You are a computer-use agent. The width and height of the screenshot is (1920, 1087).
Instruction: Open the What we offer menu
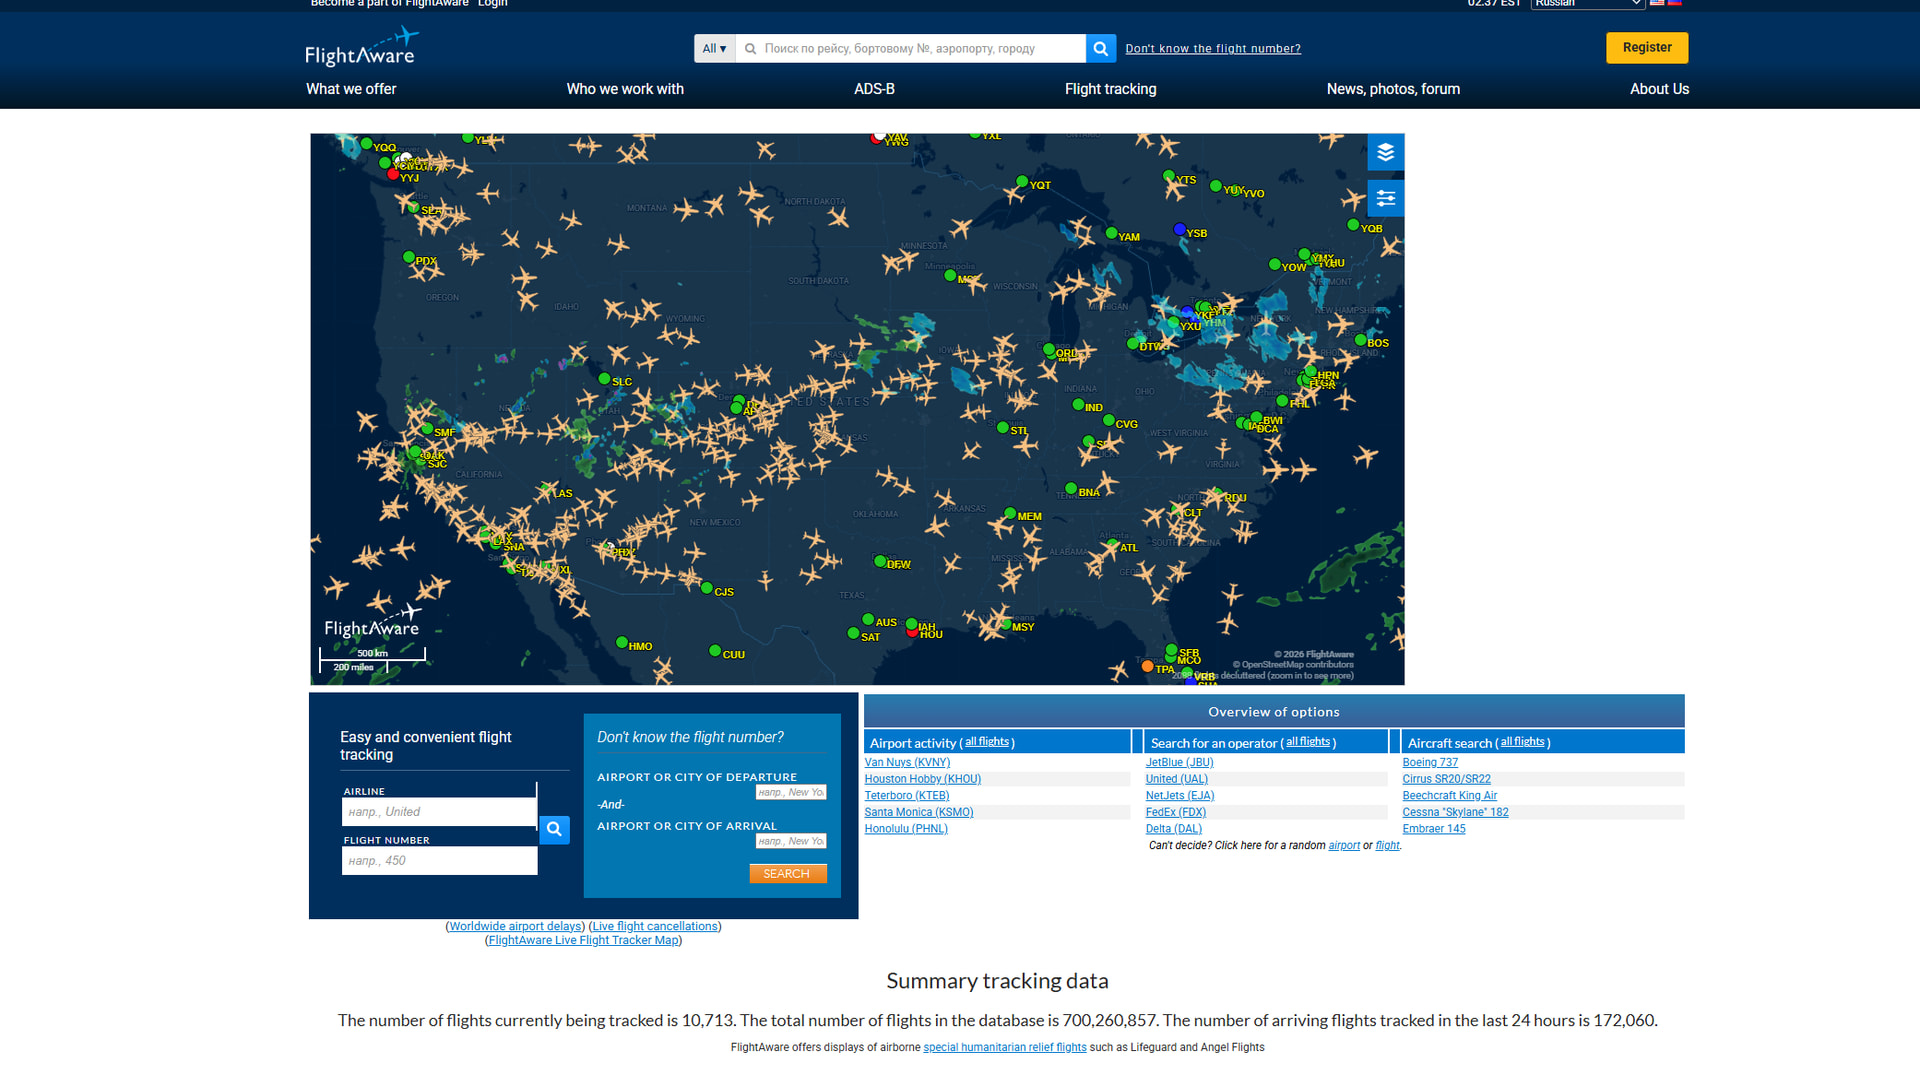351,89
